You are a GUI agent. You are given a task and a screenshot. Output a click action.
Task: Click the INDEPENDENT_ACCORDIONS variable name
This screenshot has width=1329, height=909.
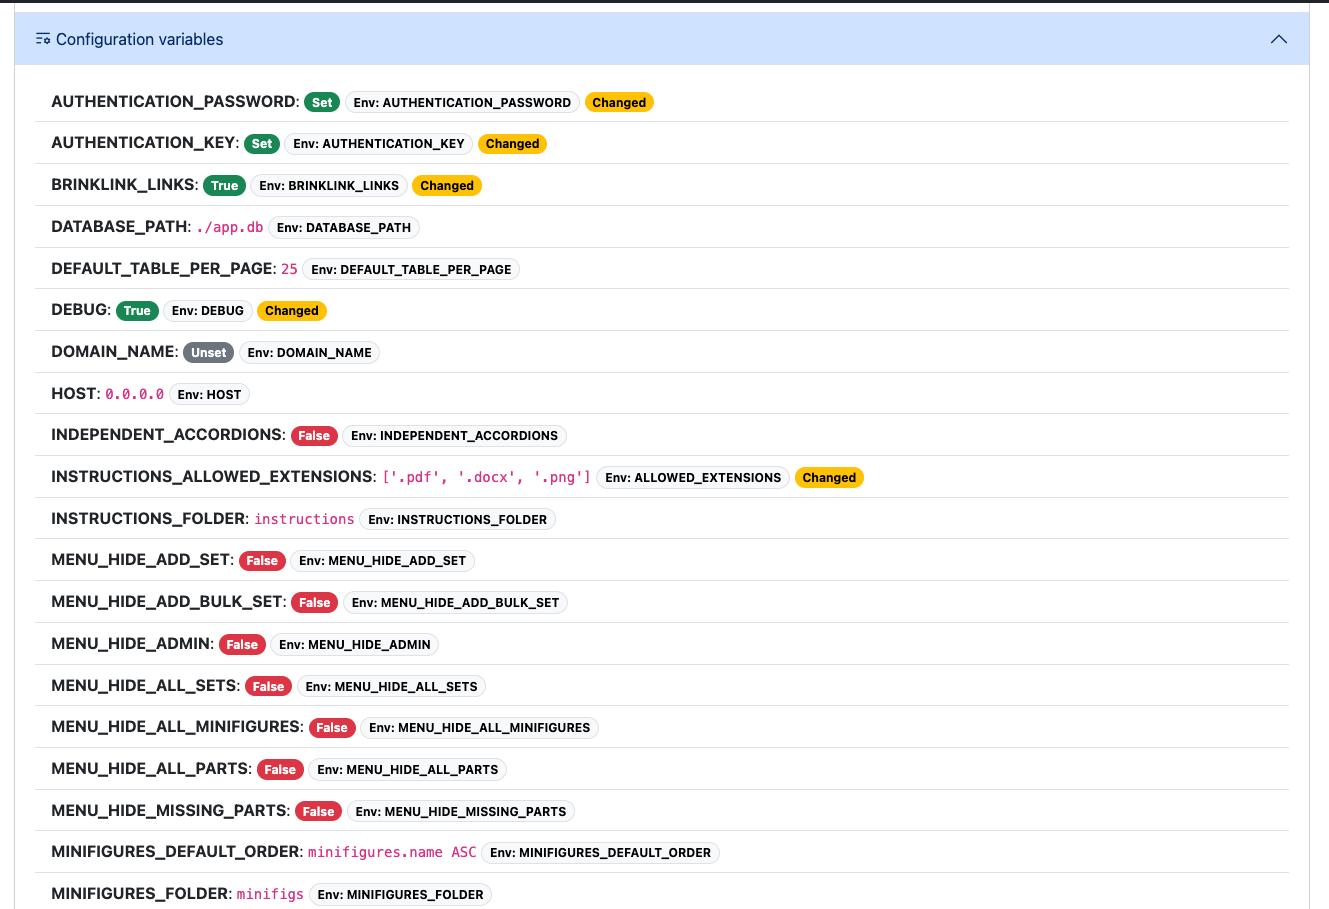pos(167,435)
